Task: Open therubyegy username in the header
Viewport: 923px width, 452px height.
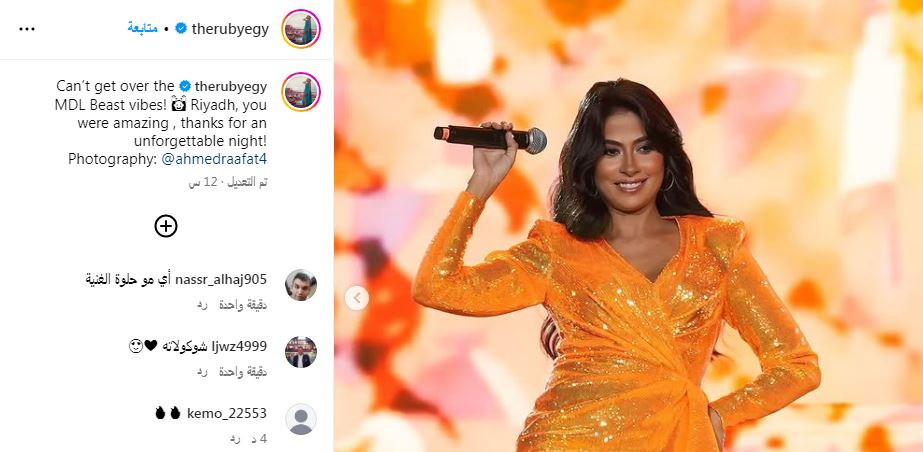Action: tap(230, 29)
